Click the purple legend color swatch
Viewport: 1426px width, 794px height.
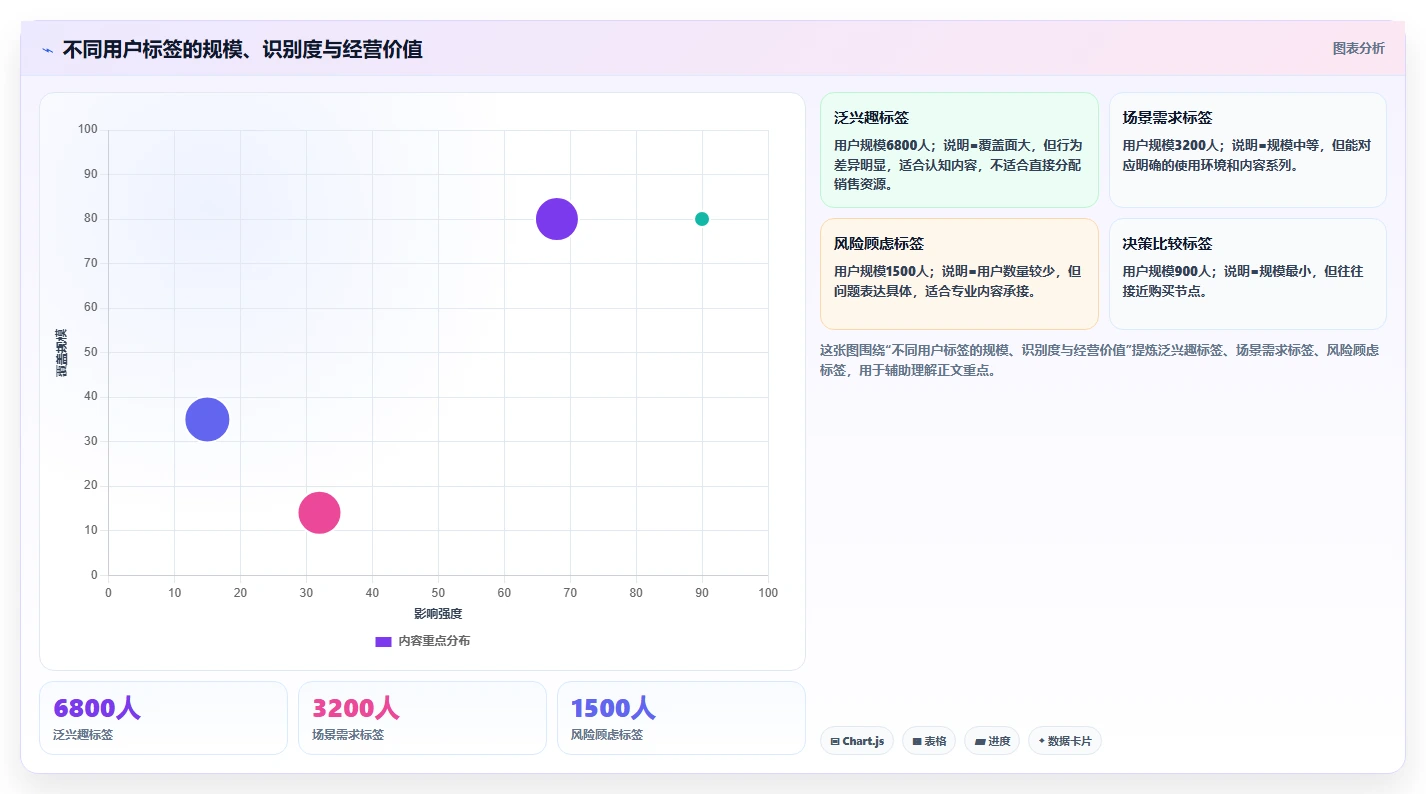pos(383,642)
